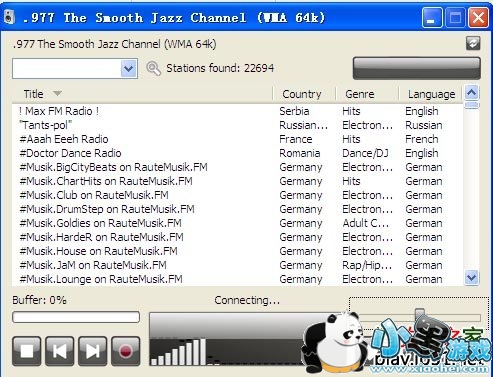The width and height of the screenshot is (493, 377).
Task: Select "#Musik.Lounge on RauteMusik.FM"
Action: point(237,279)
